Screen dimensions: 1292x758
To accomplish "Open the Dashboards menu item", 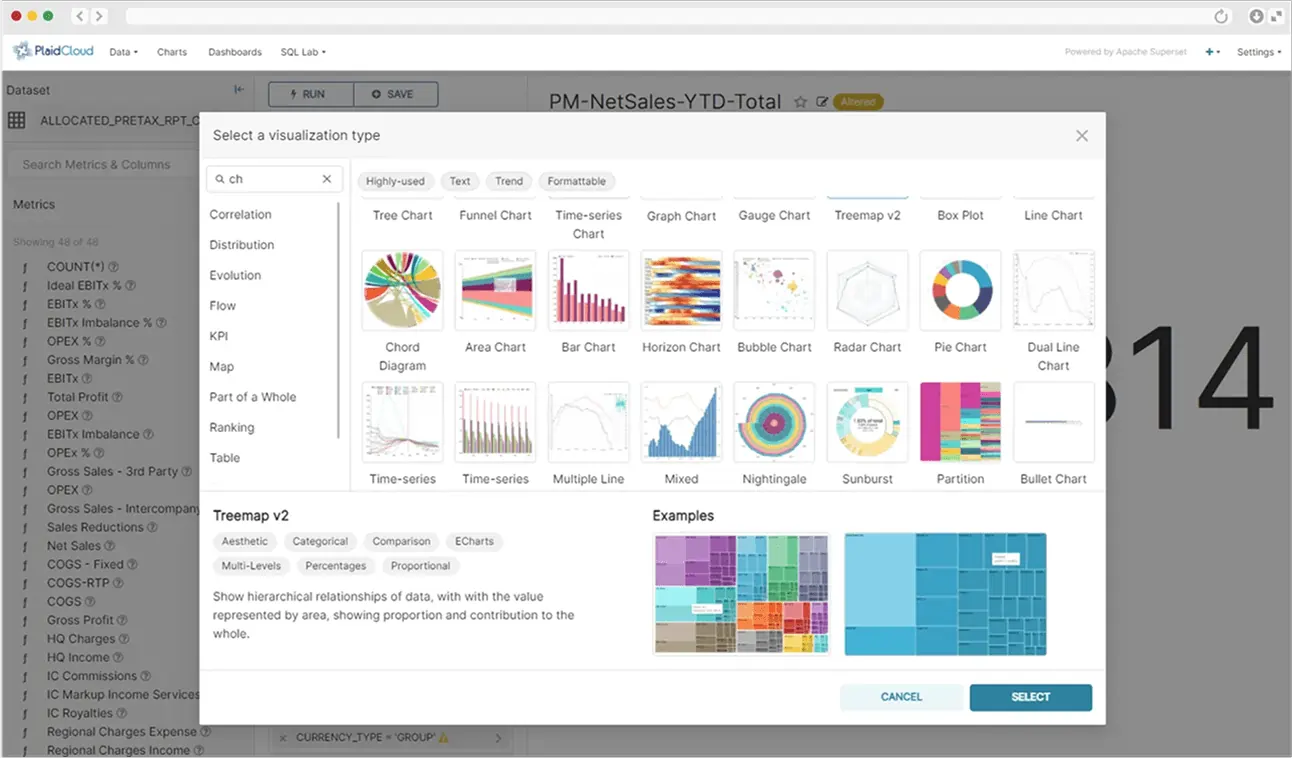I will [x=235, y=52].
